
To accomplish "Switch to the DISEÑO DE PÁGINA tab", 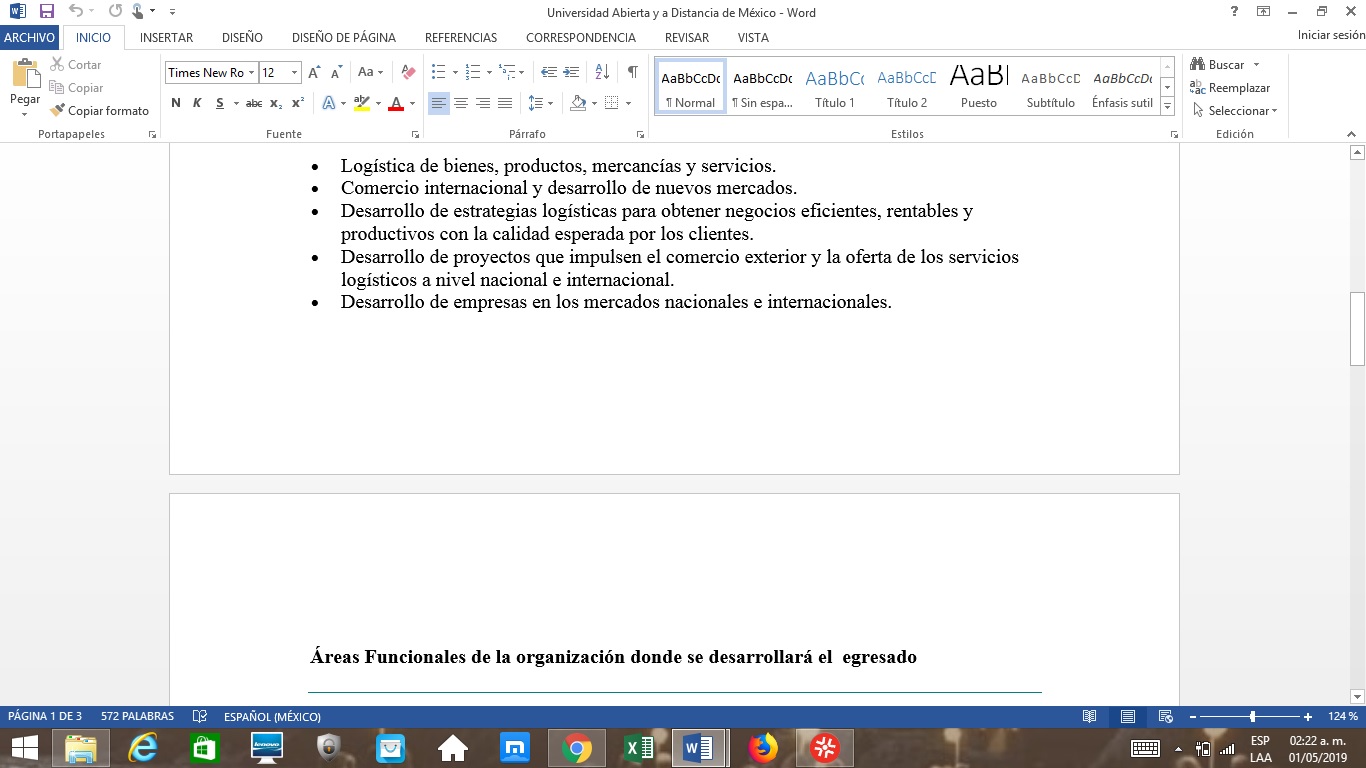I will point(344,37).
